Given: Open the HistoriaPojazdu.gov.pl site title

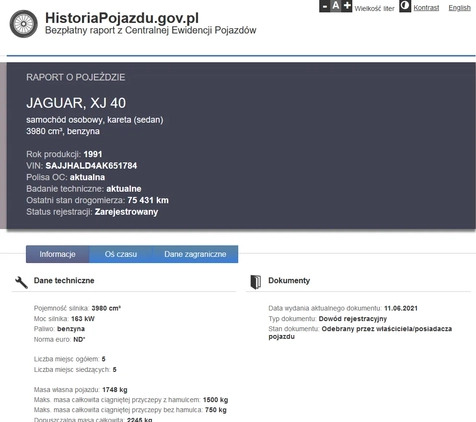Looking at the screenshot, I should click(x=122, y=18).
